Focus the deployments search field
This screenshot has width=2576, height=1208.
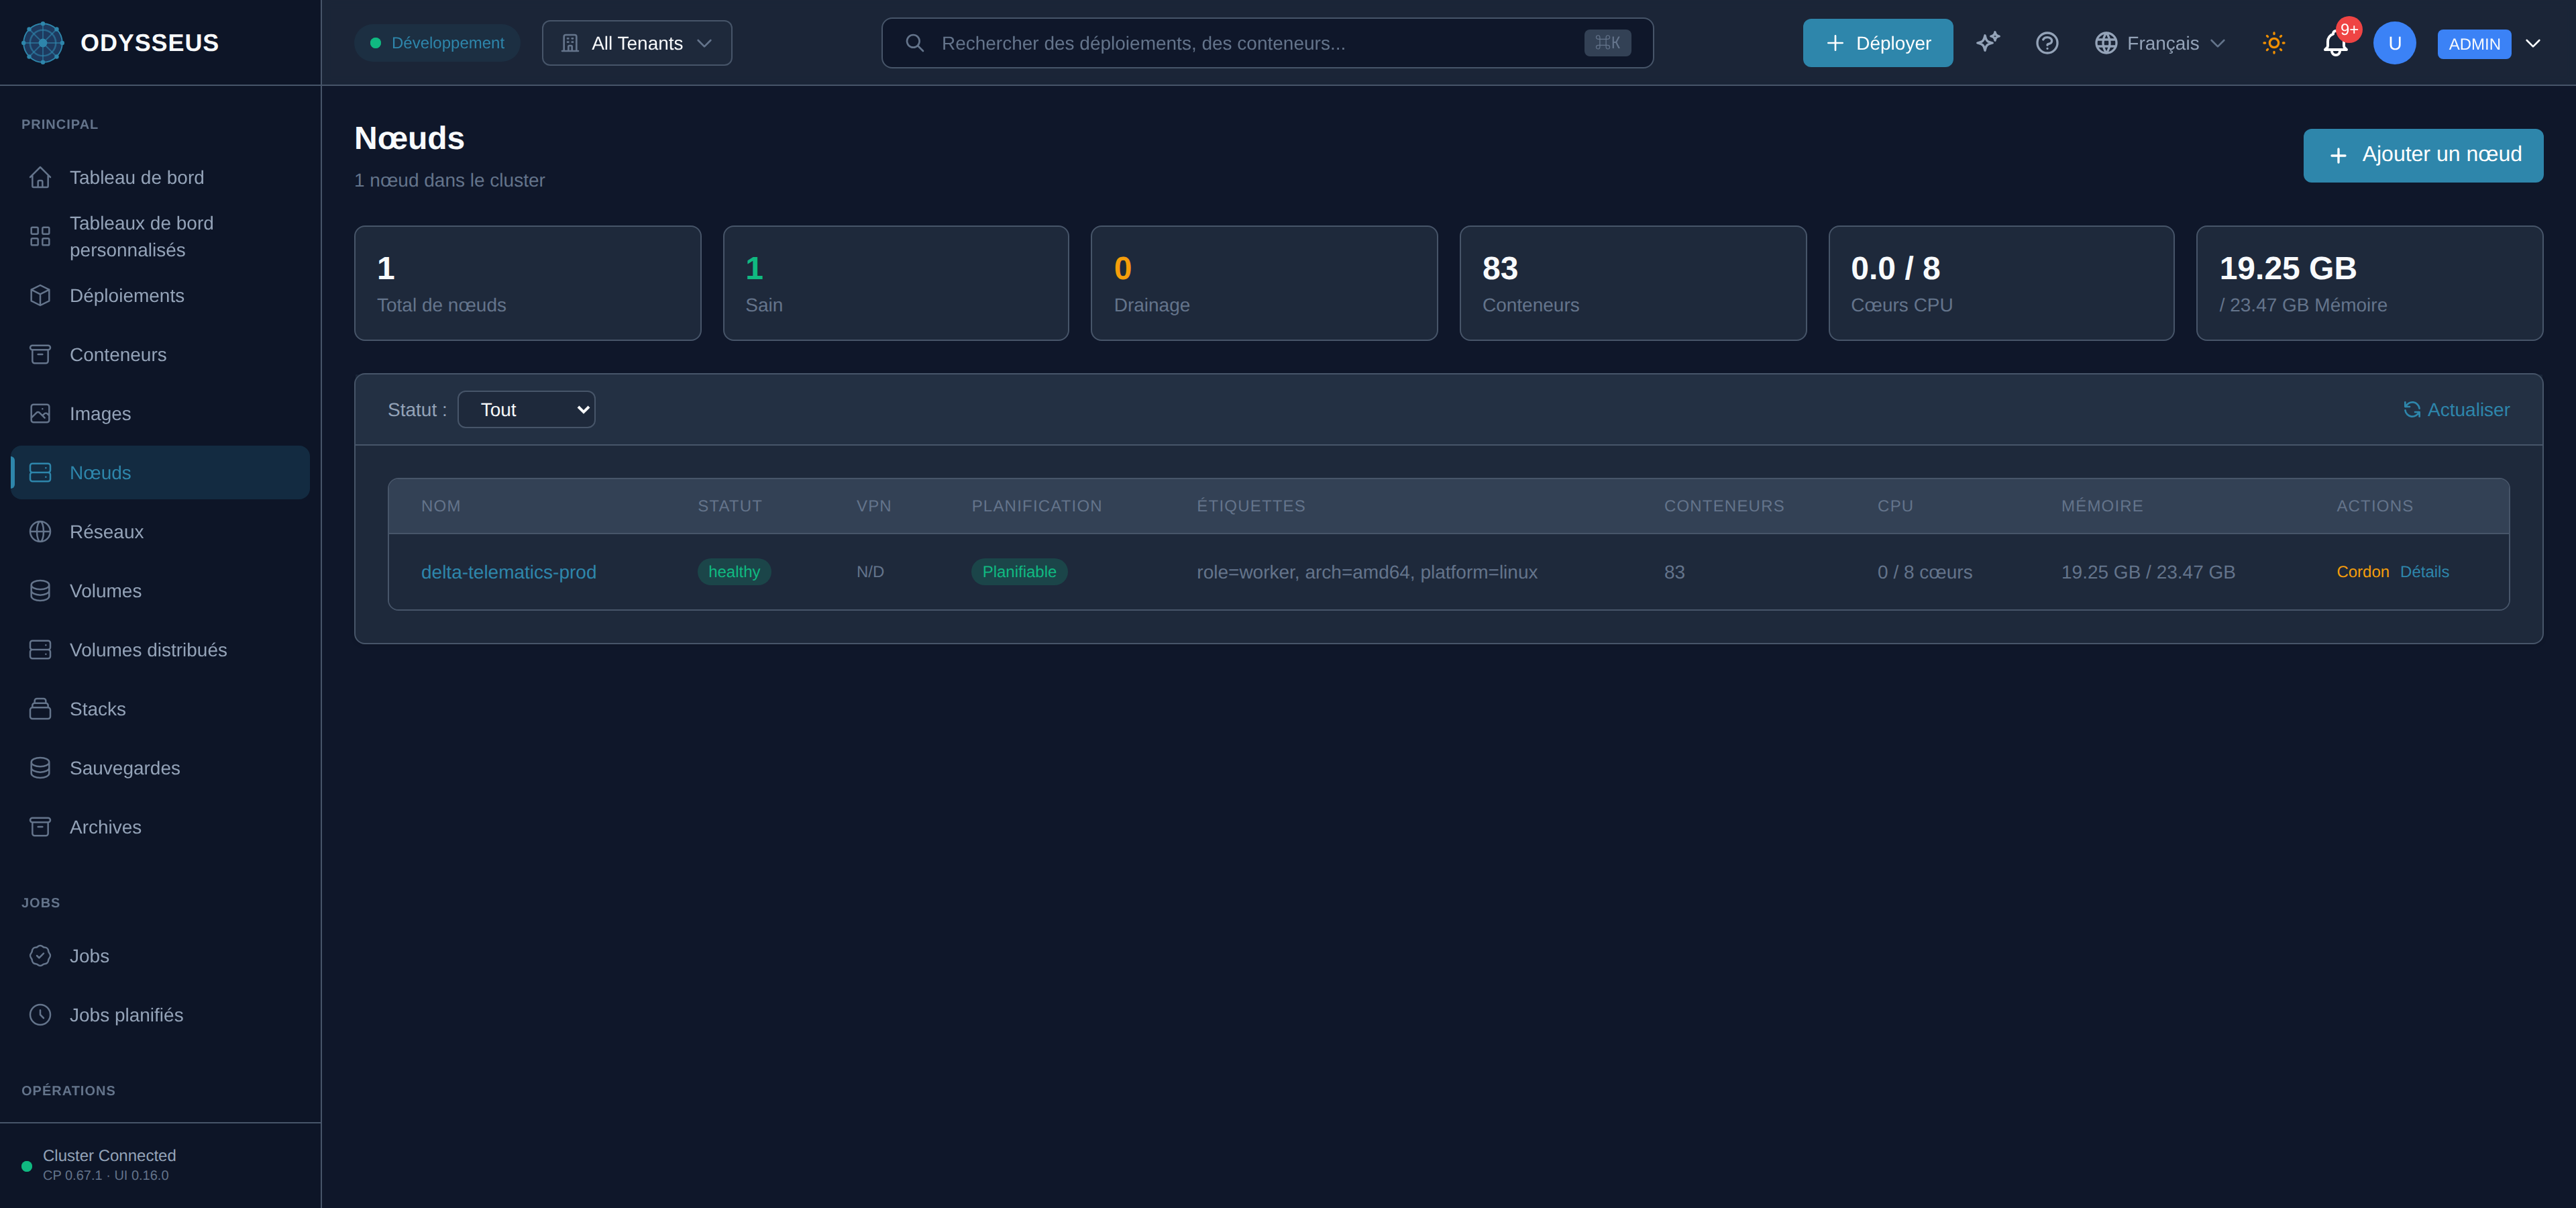point(1267,43)
